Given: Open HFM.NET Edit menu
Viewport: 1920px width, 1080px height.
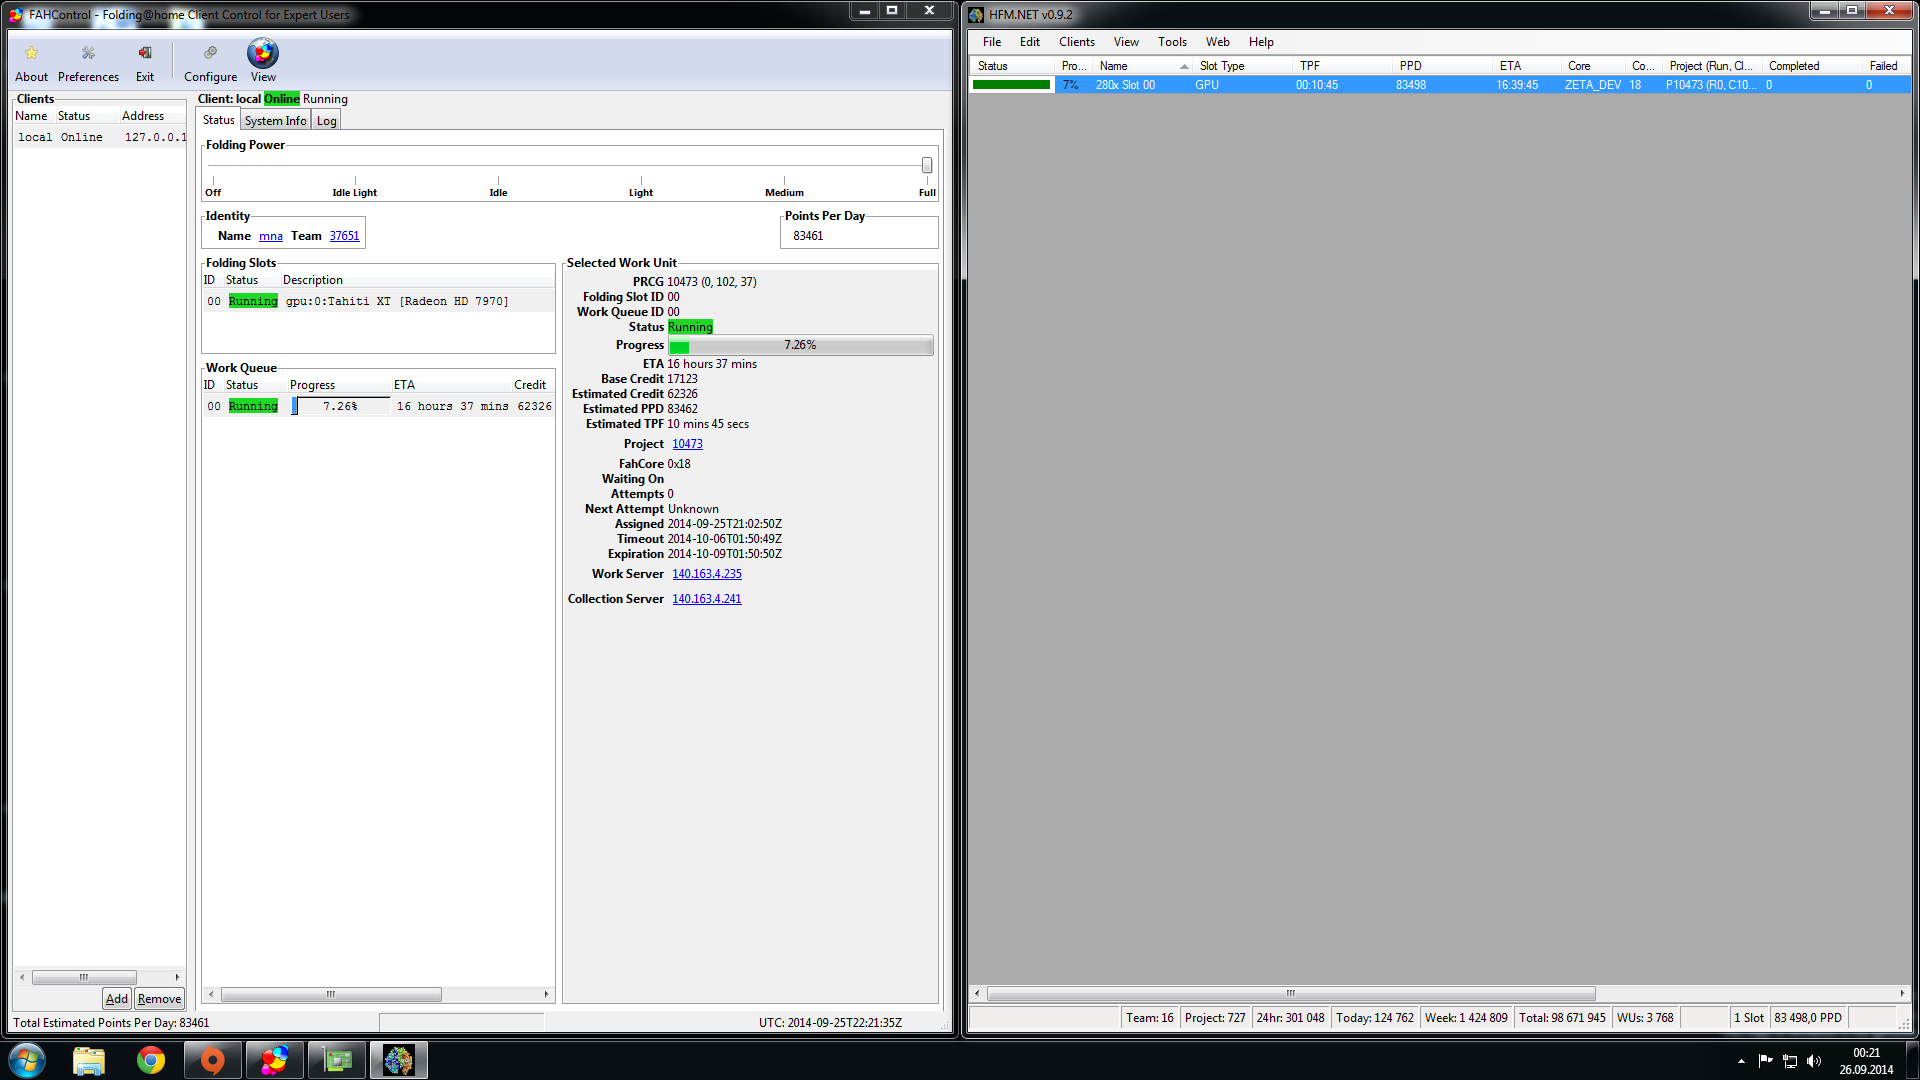Looking at the screenshot, I should click(x=1030, y=42).
